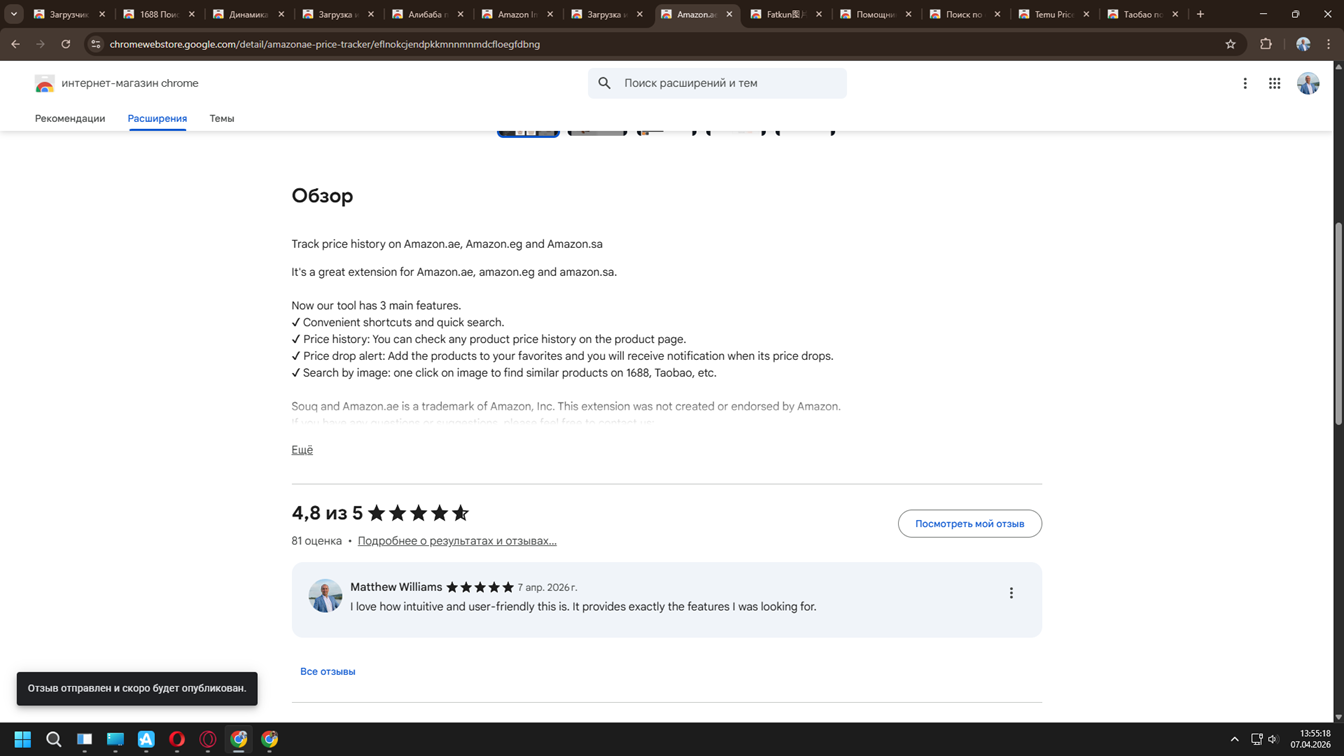The height and width of the screenshot is (756, 1344).
Task: Switch to the Загрузчик browser tab
Action: (x=68, y=14)
